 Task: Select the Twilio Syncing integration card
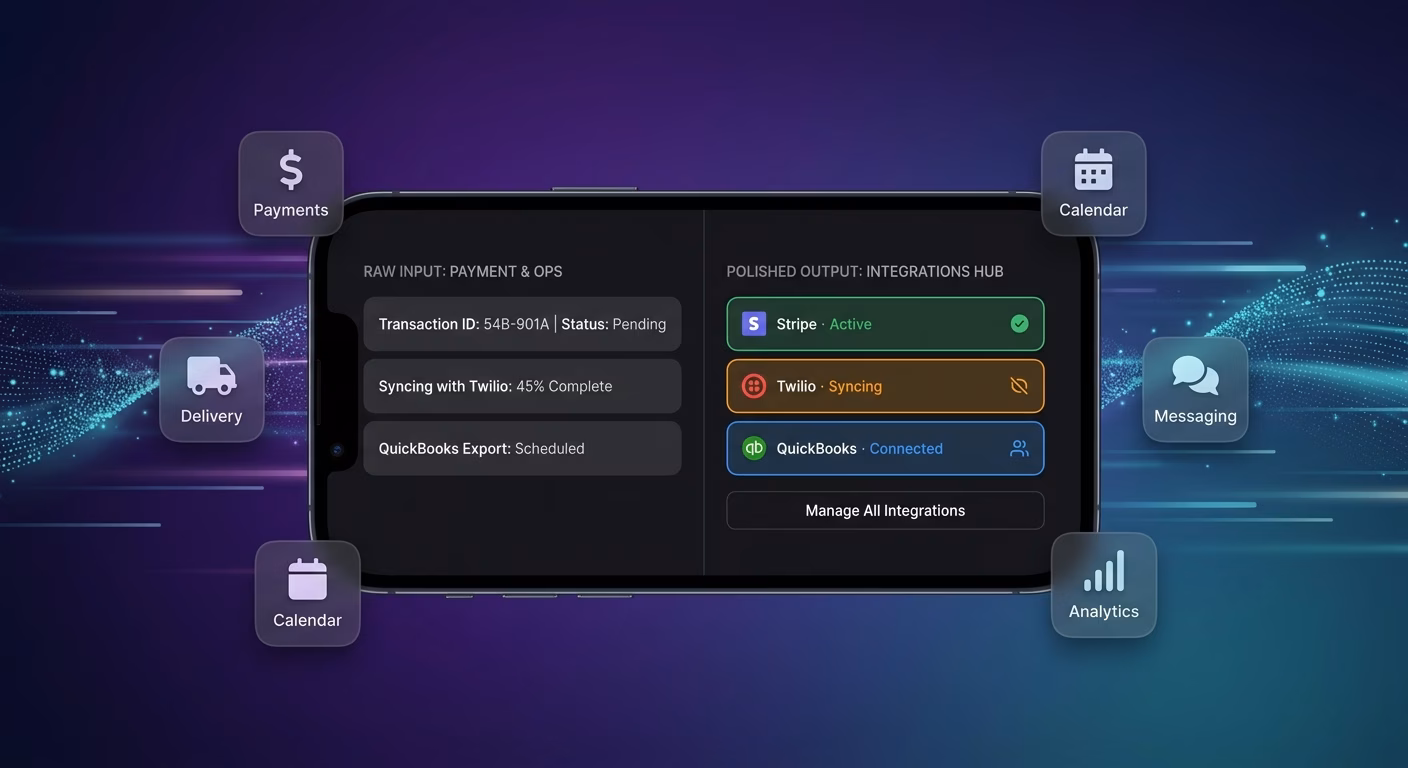coord(885,386)
